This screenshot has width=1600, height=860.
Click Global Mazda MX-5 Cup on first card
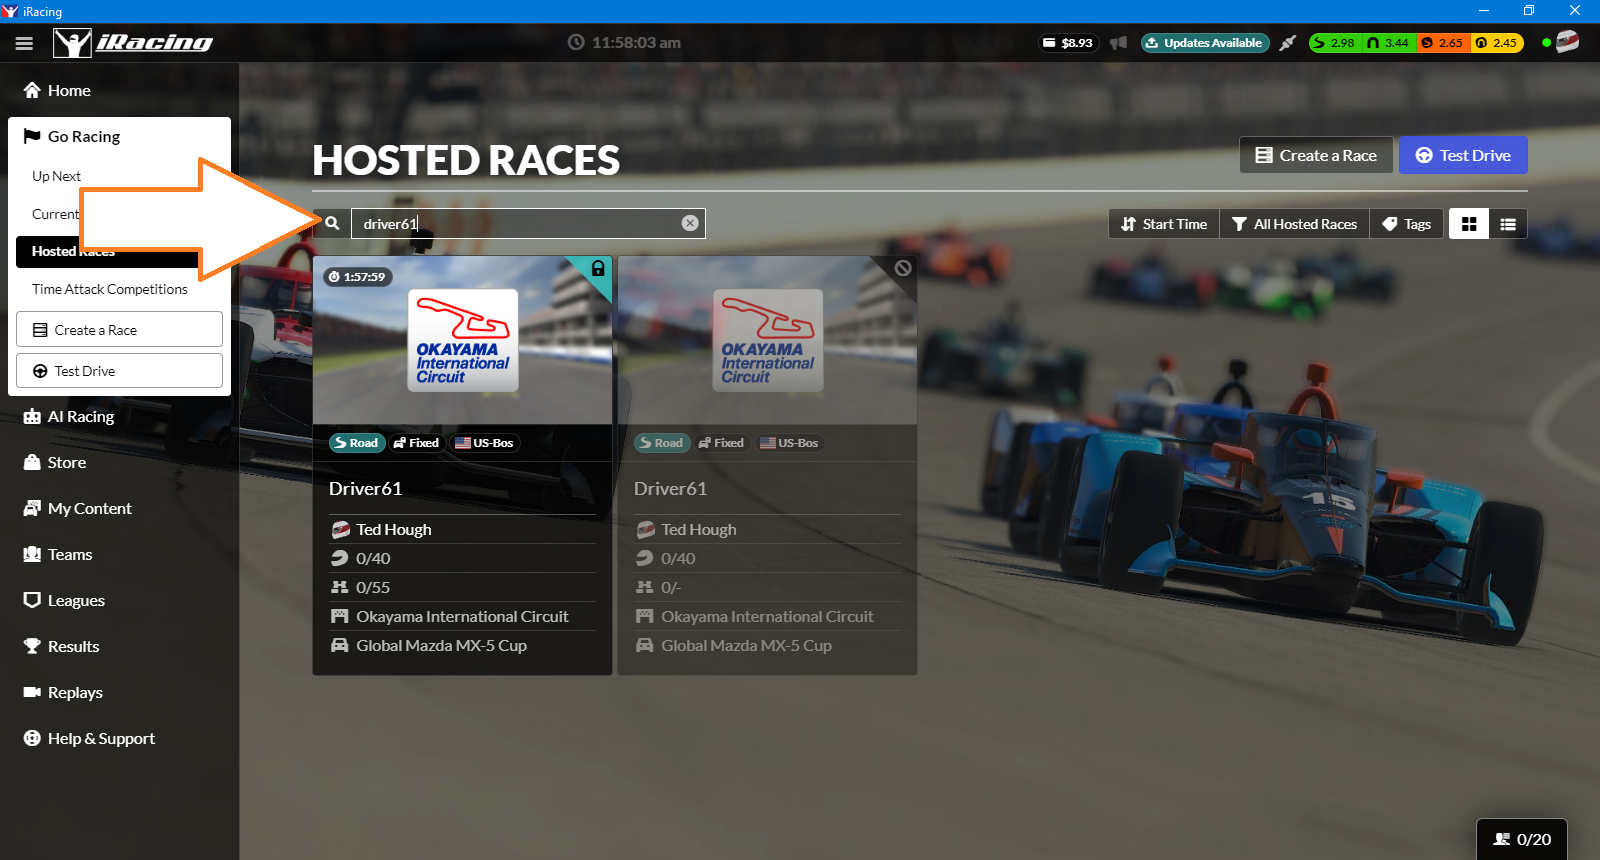[x=442, y=645]
